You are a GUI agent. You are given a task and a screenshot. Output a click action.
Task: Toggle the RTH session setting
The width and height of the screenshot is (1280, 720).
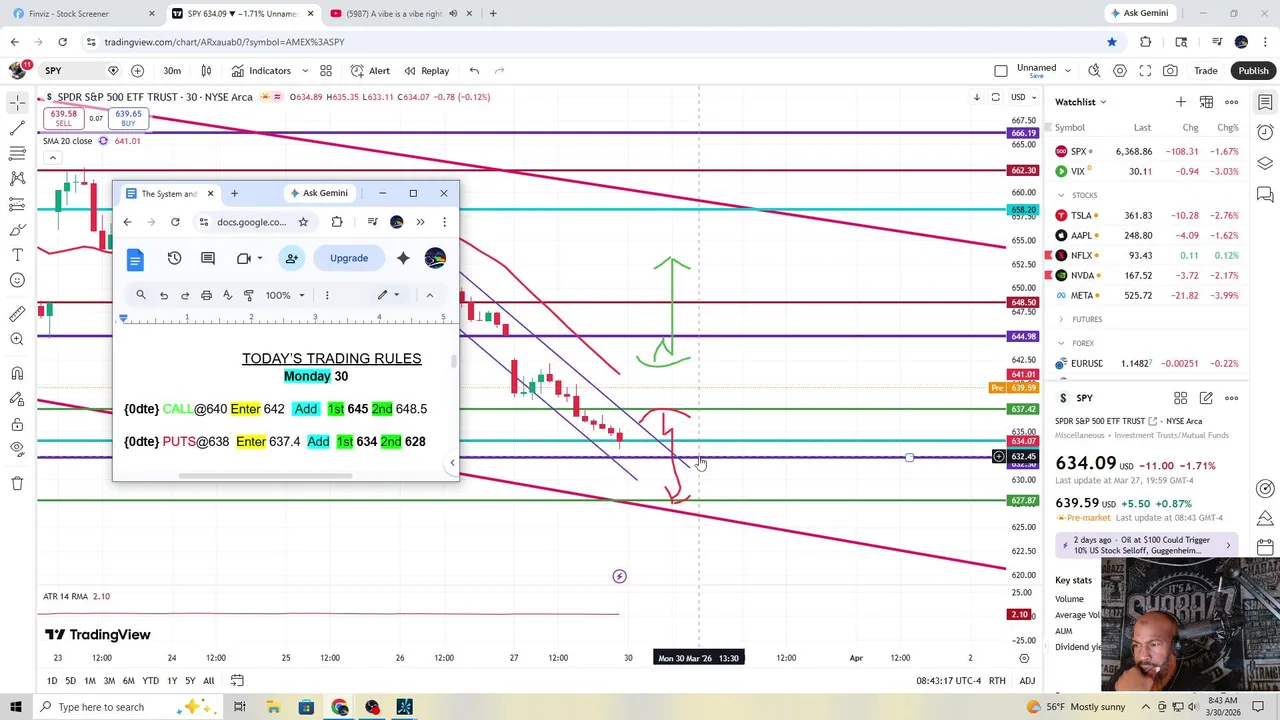pyautogui.click(x=997, y=681)
